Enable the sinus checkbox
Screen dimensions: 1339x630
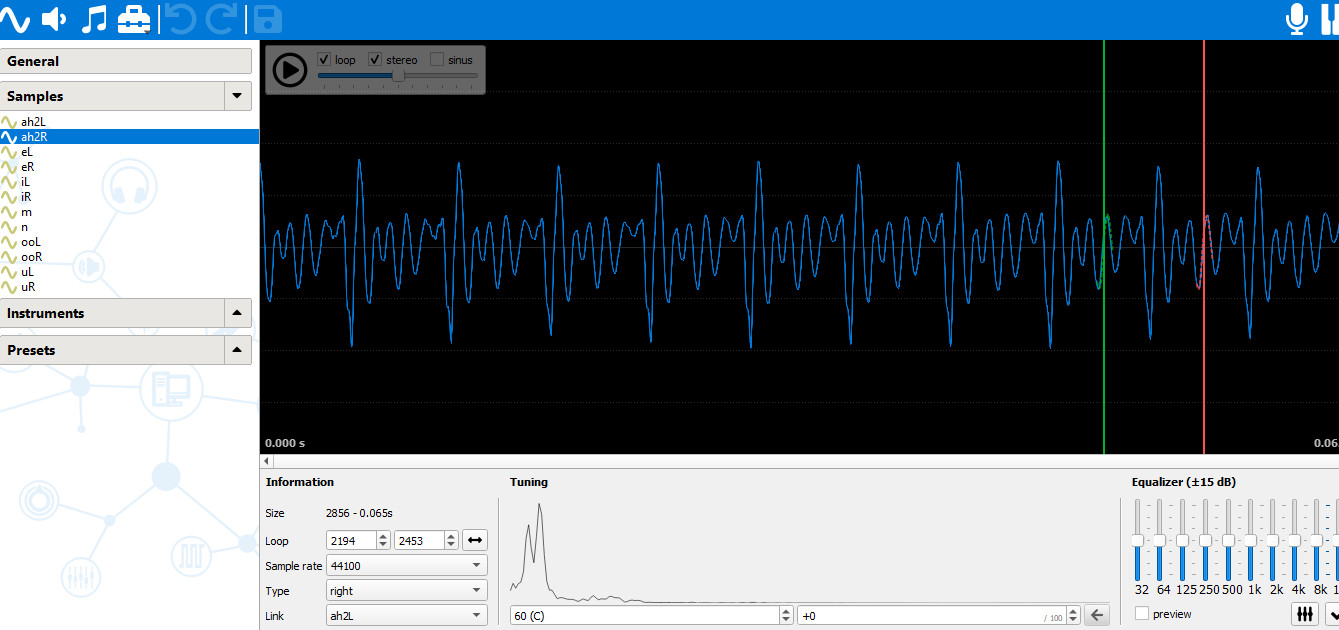pos(437,59)
